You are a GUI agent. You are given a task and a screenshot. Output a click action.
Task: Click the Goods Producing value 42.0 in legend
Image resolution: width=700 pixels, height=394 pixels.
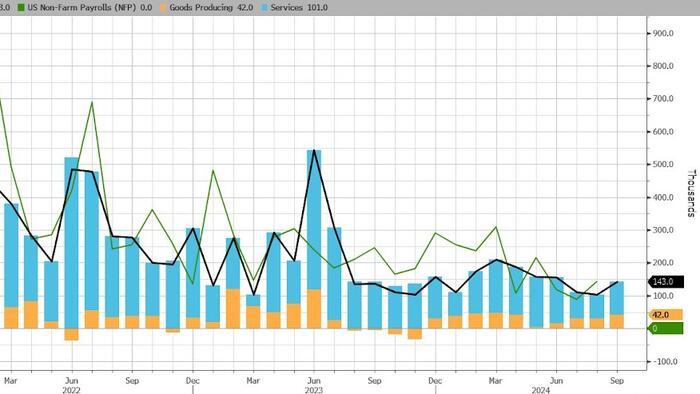pos(244,8)
